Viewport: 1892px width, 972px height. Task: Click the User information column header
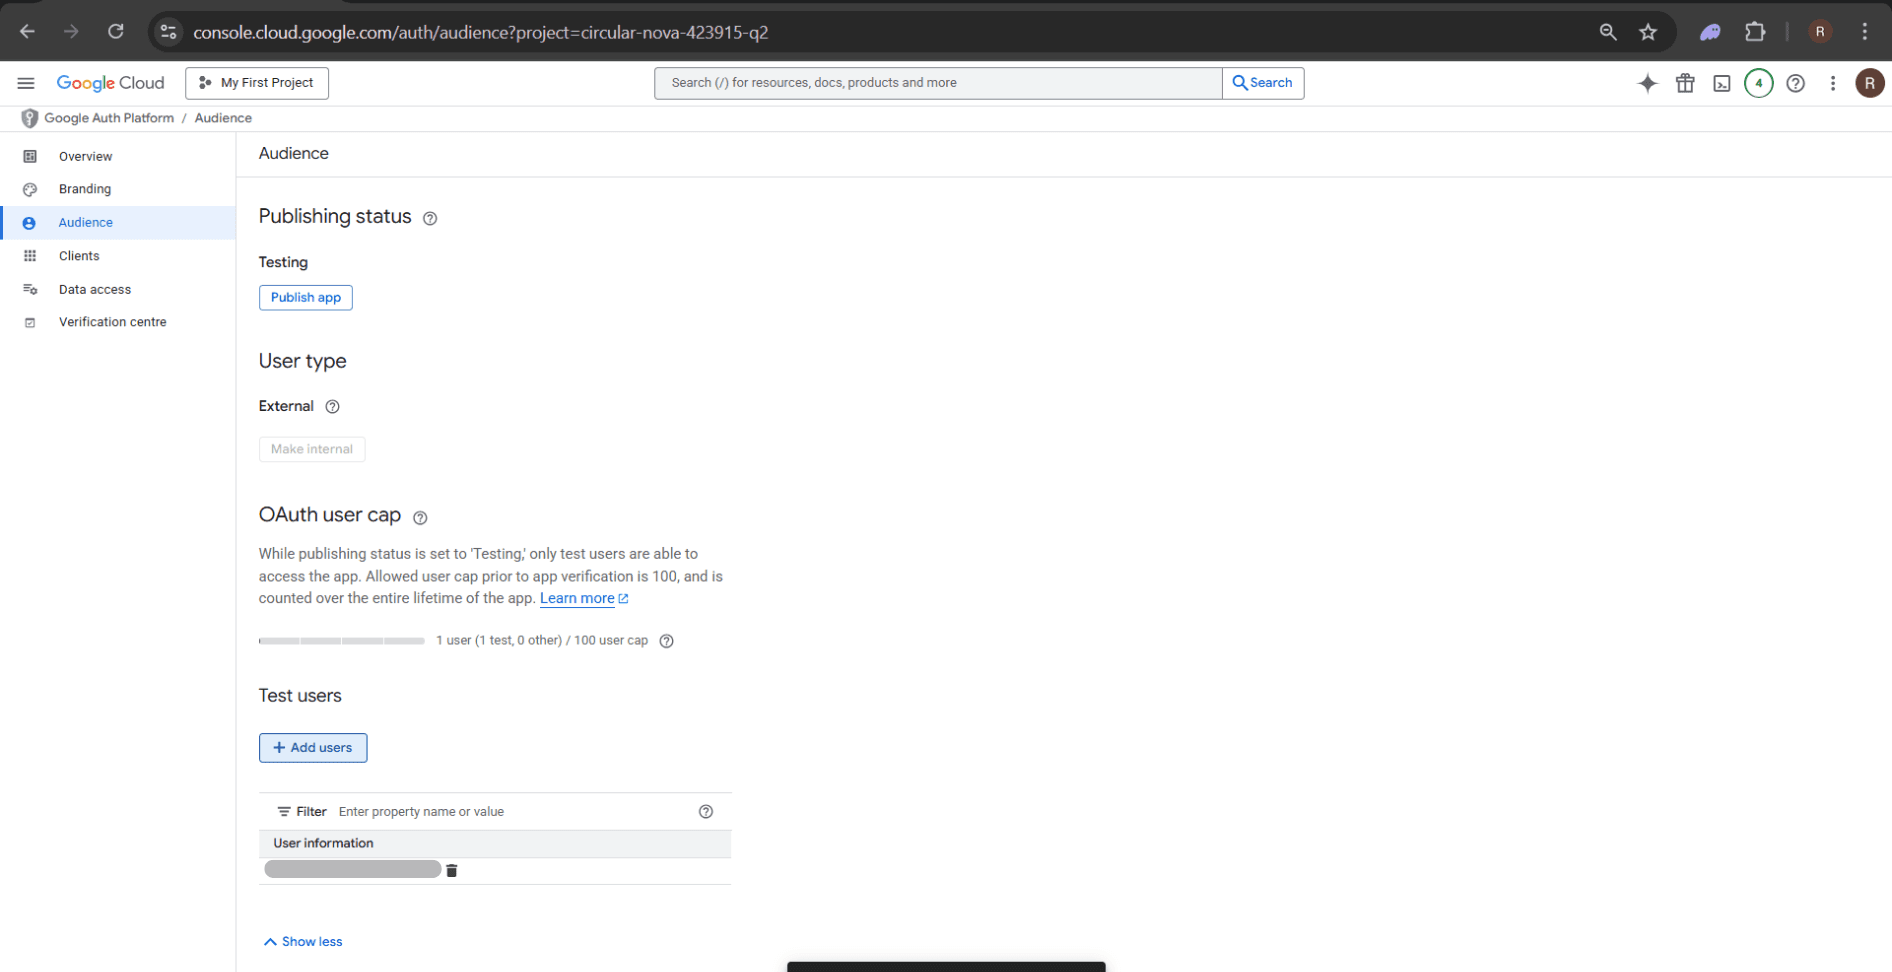pyautogui.click(x=323, y=844)
